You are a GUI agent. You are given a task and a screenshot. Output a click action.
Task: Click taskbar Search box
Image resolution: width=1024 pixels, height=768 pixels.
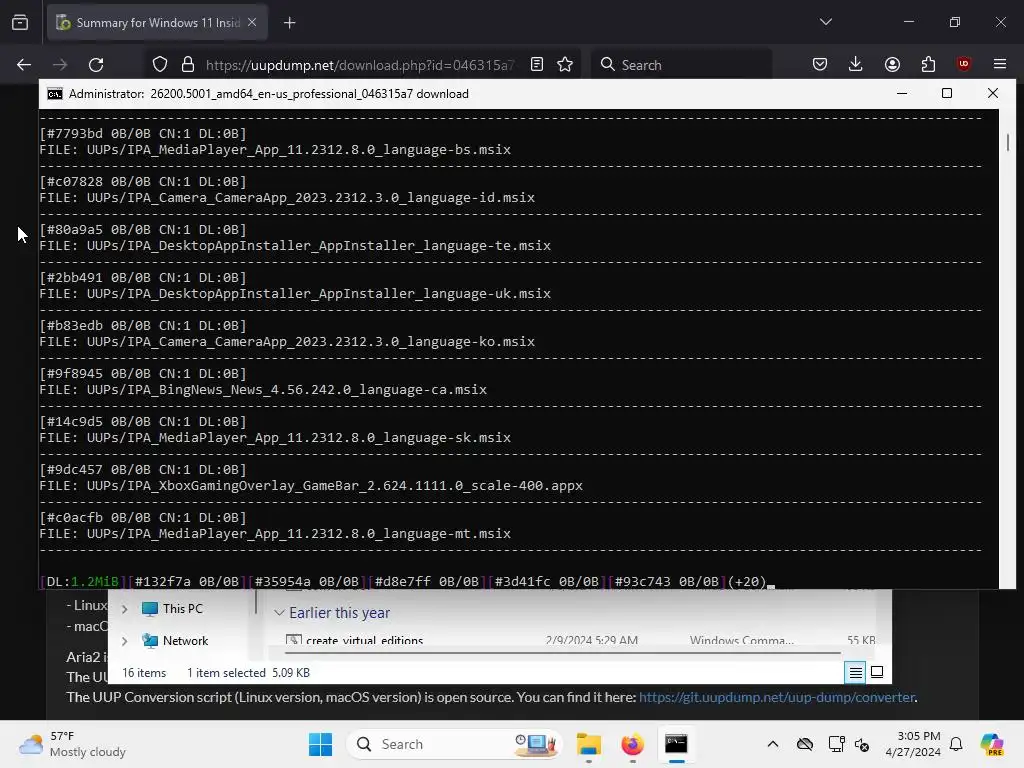[455, 744]
